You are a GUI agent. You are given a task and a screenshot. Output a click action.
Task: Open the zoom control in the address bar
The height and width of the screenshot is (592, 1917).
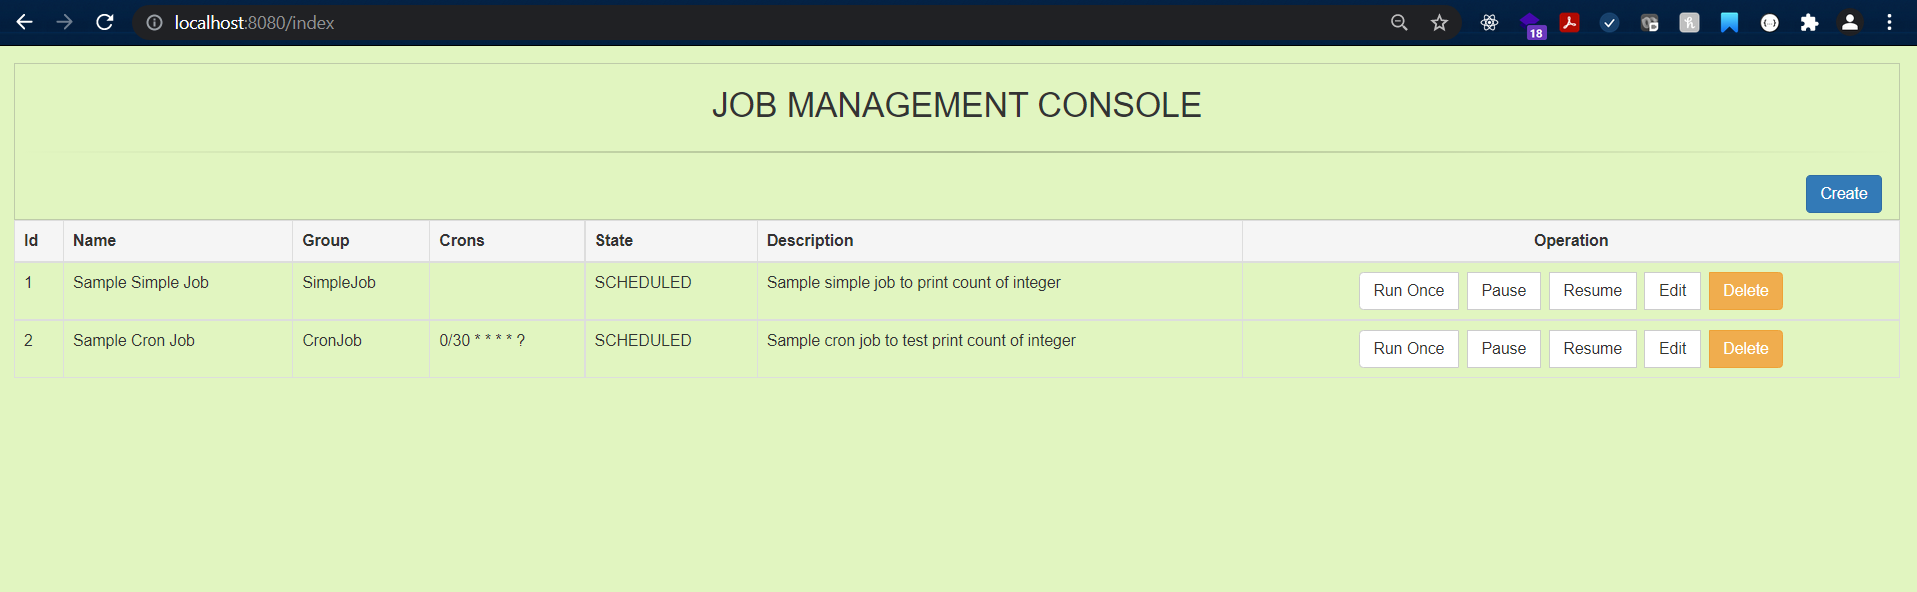click(1399, 22)
